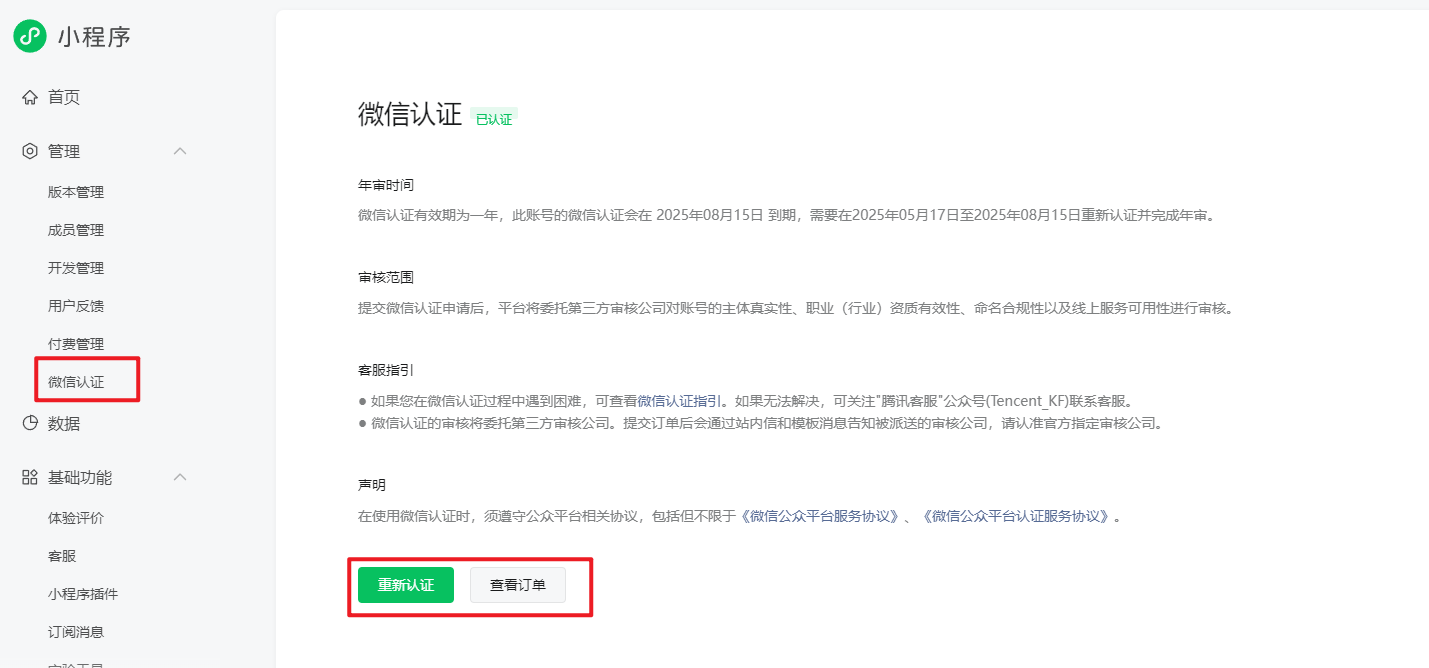
Task: Click the 微信认证 page heading
Action: (x=410, y=114)
